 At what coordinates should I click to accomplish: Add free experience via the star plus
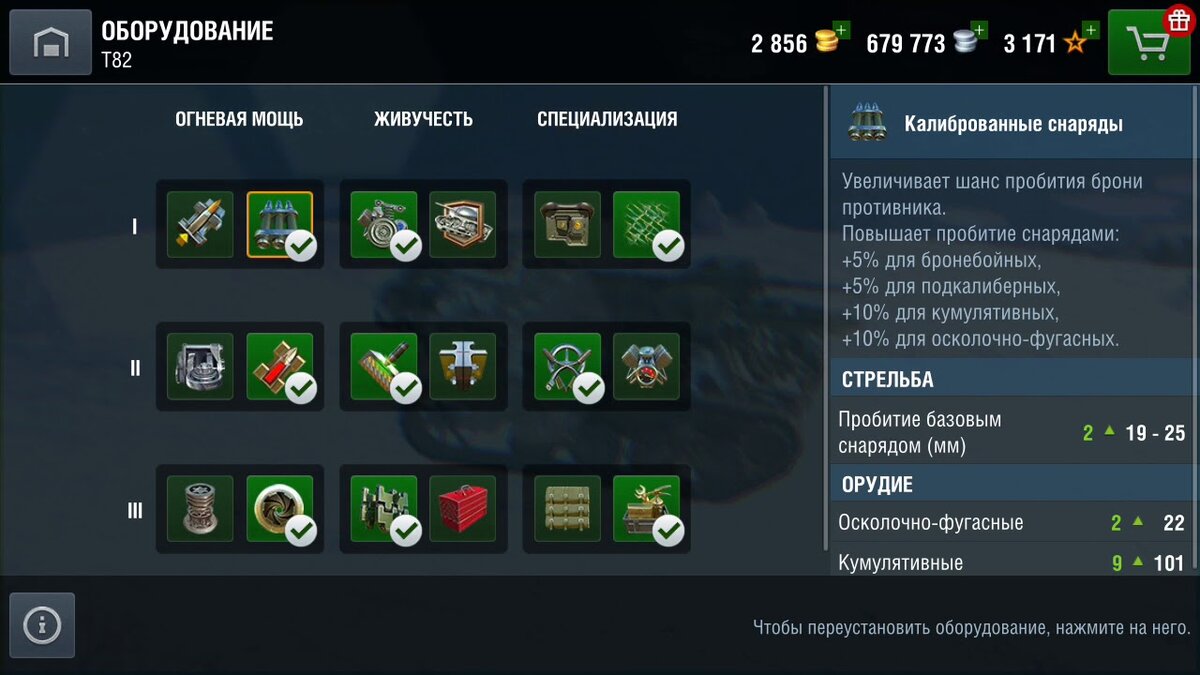[x=1090, y=31]
